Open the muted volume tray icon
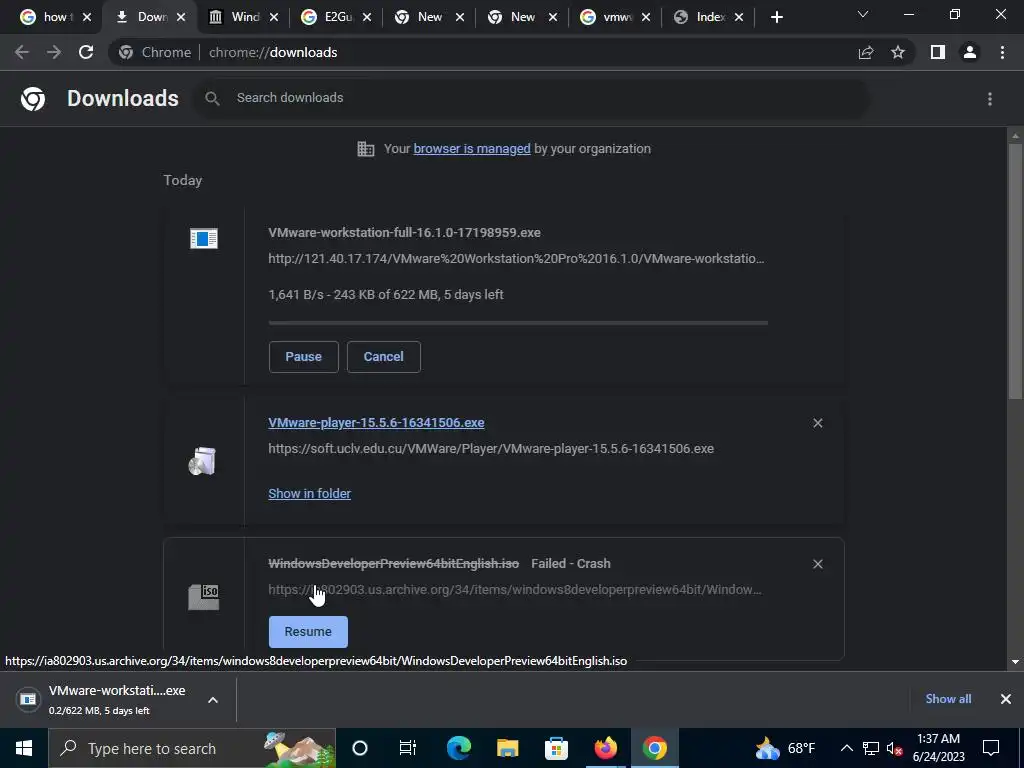1024x768 pixels. tap(895, 748)
